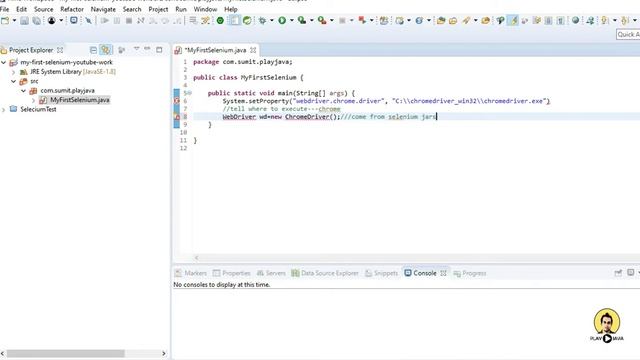Image resolution: width=640 pixels, height=360 pixels.
Task: Open the Navigate menu
Action: coord(103,9)
